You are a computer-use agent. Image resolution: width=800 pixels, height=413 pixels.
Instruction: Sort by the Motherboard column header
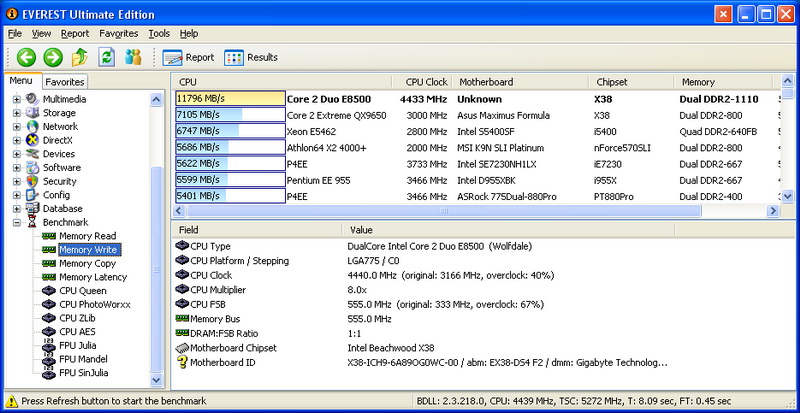coord(521,82)
